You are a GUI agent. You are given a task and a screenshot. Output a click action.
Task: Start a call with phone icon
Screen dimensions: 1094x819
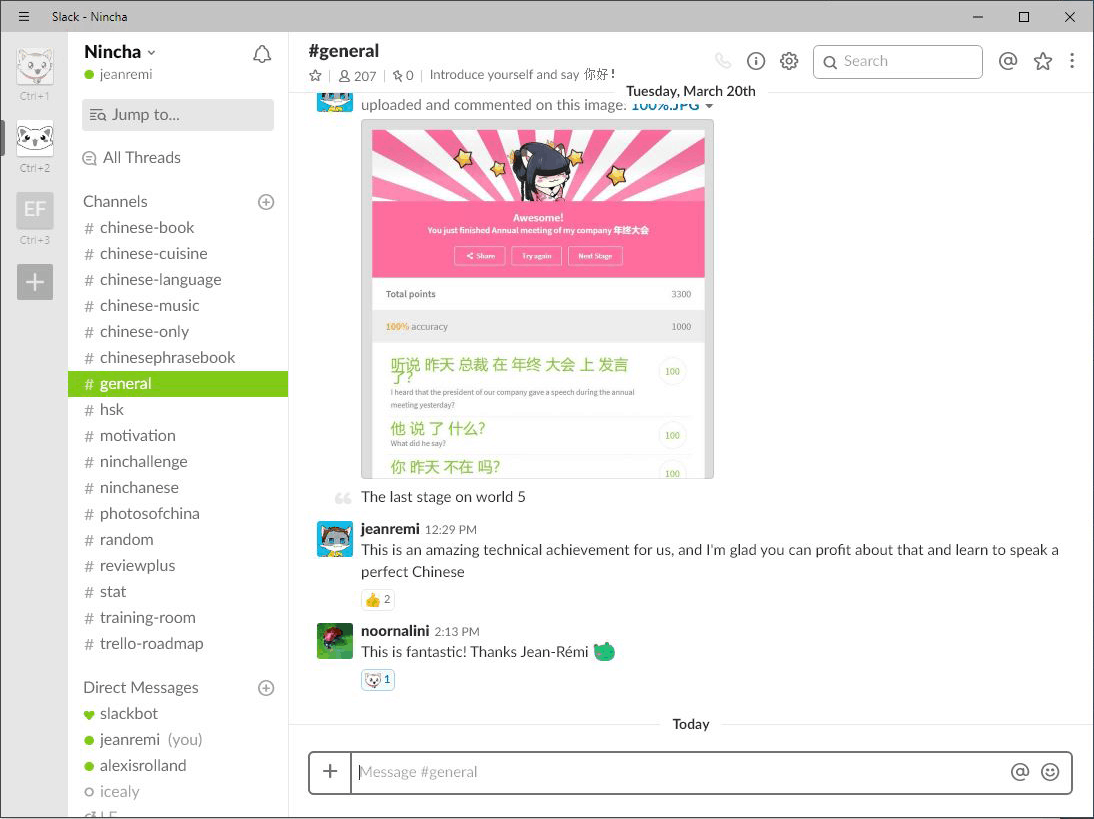coord(723,61)
